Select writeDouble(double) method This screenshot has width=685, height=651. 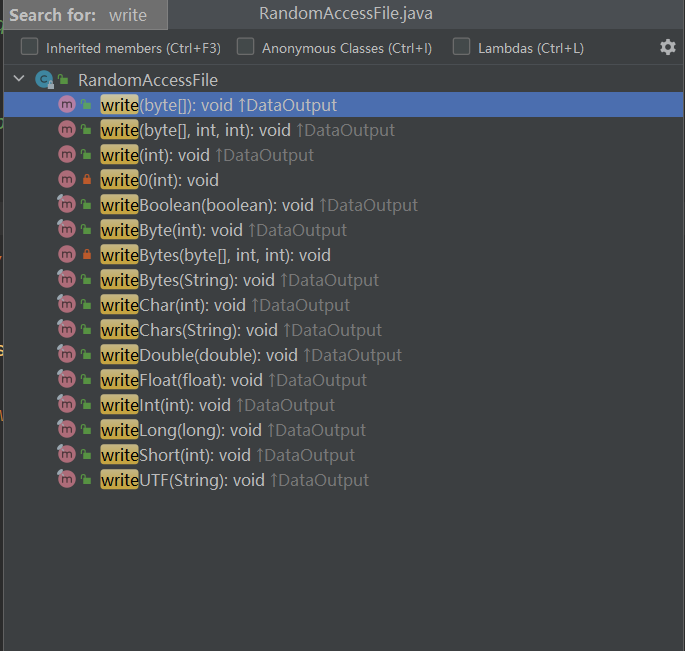[343, 355]
